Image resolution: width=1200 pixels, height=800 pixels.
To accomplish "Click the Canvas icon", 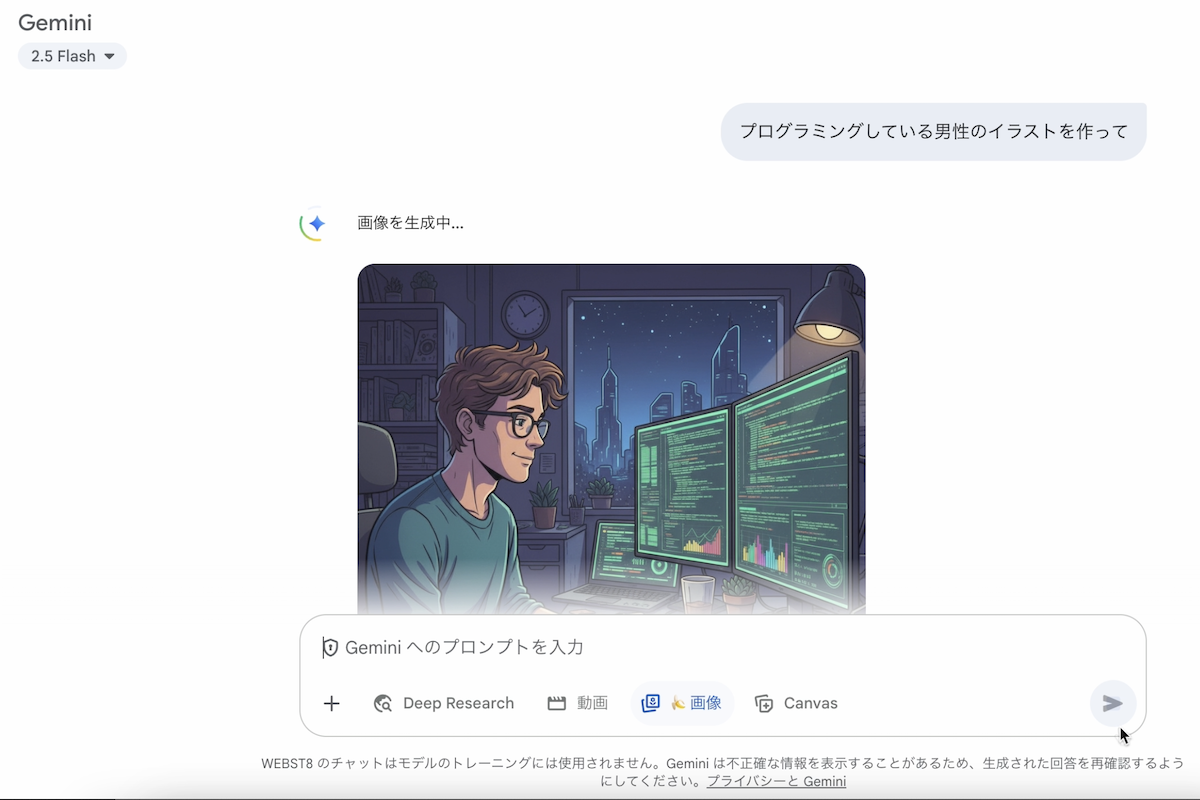I will (764, 703).
